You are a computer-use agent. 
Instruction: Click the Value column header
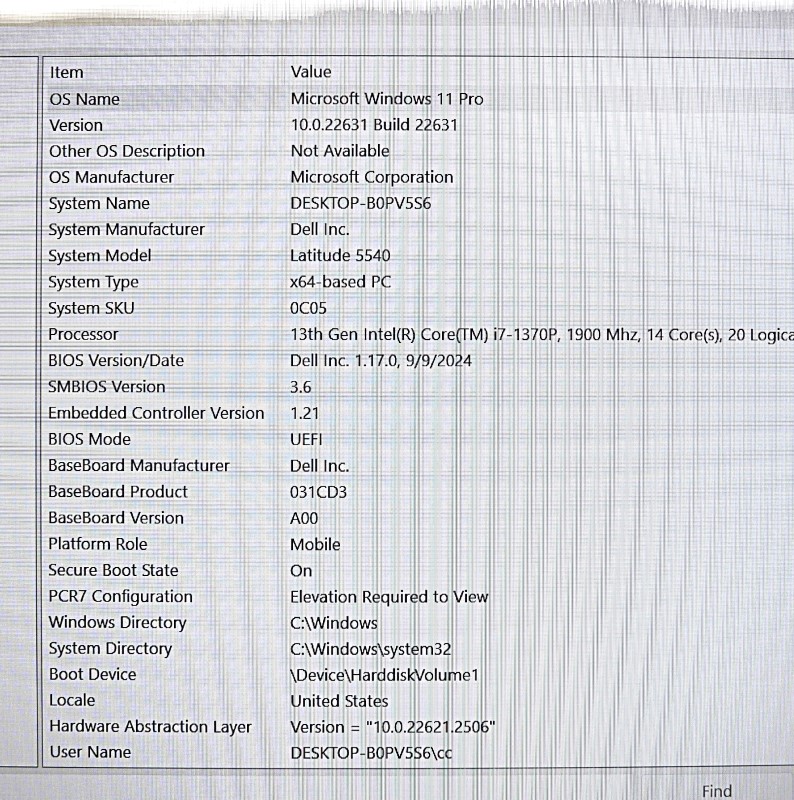tap(311, 72)
